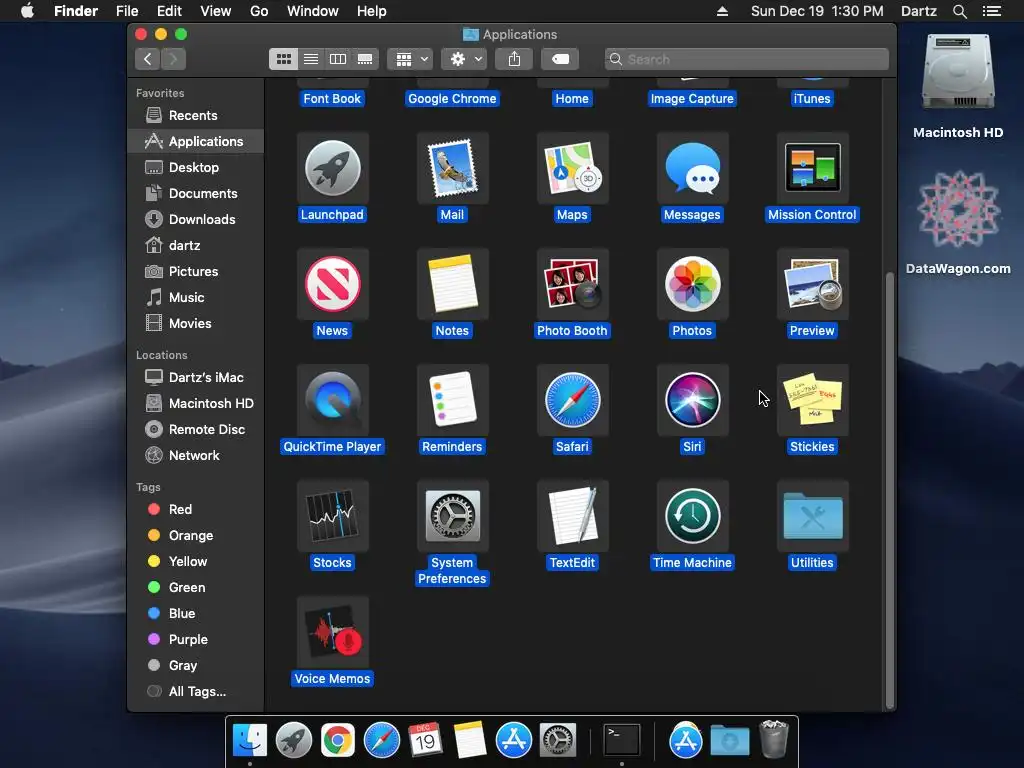Select the Maps app icon

(x=573, y=168)
